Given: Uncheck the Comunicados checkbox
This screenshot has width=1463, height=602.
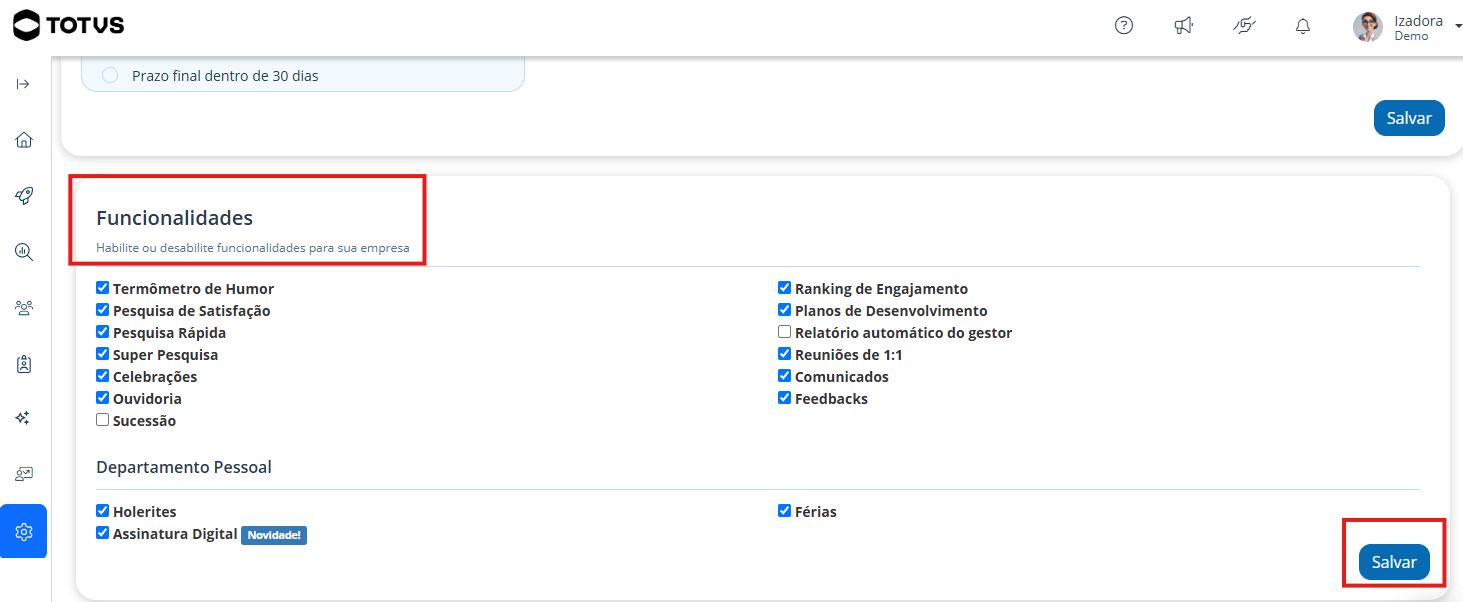Looking at the screenshot, I should tap(784, 376).
